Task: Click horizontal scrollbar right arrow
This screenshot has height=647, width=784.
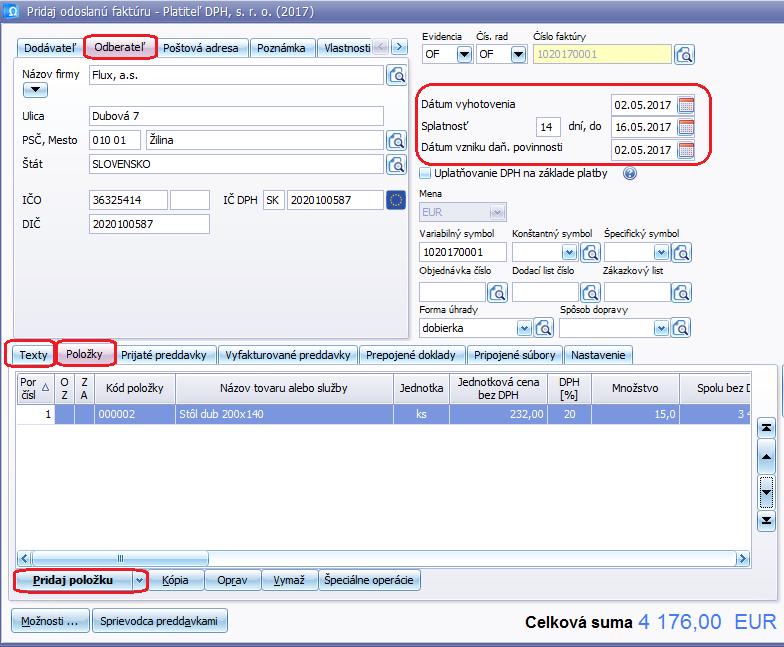Action: click(742, 558)
